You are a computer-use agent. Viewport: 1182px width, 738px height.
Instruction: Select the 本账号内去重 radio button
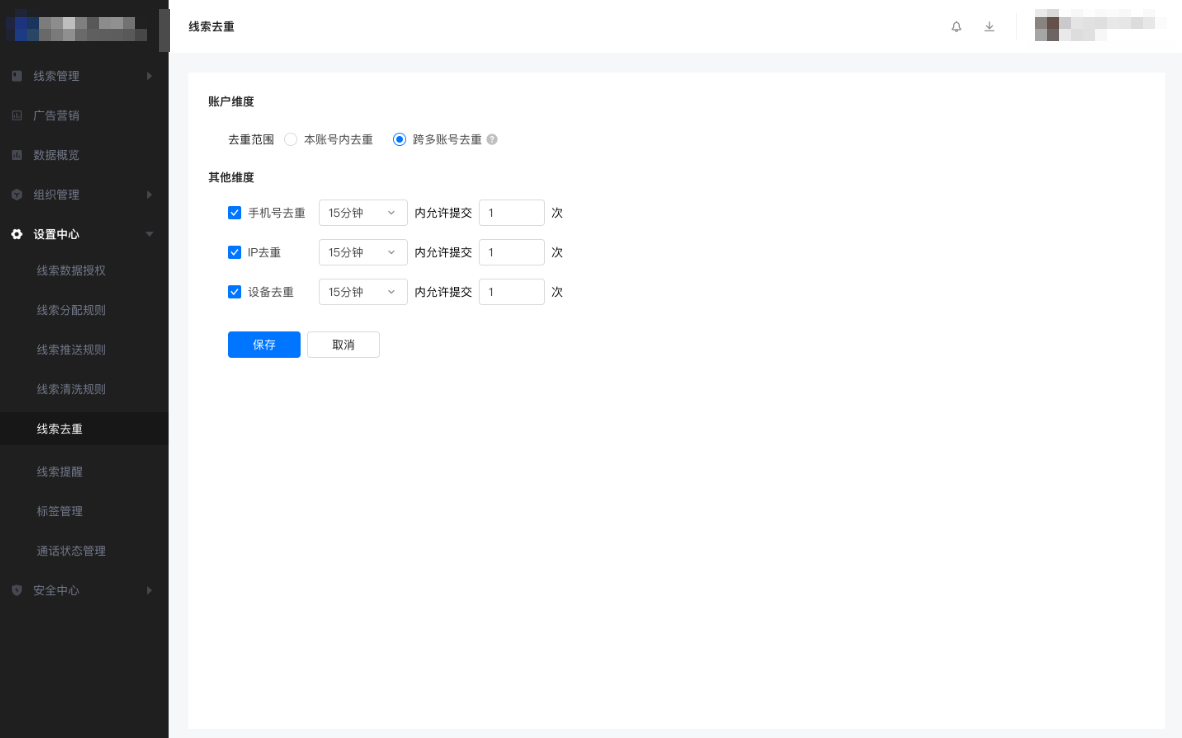pos(290,139)
